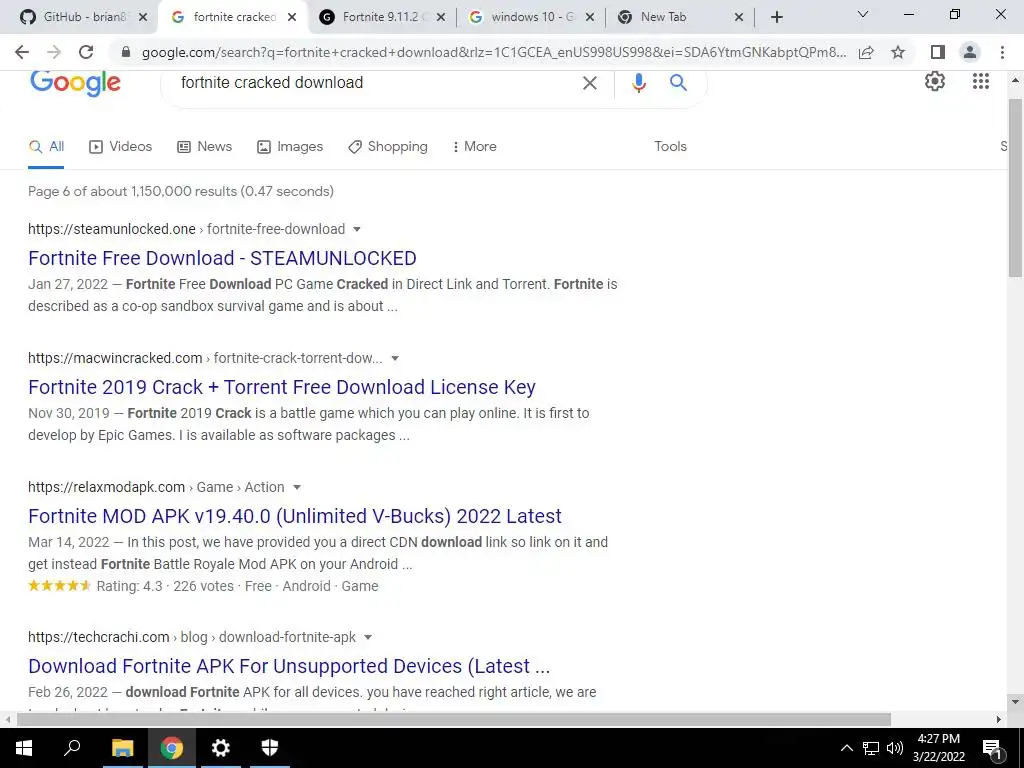Close the New Tab tab
This screenshot has height=768, width=1024.
pyautogui.click(x=739, y=17)
